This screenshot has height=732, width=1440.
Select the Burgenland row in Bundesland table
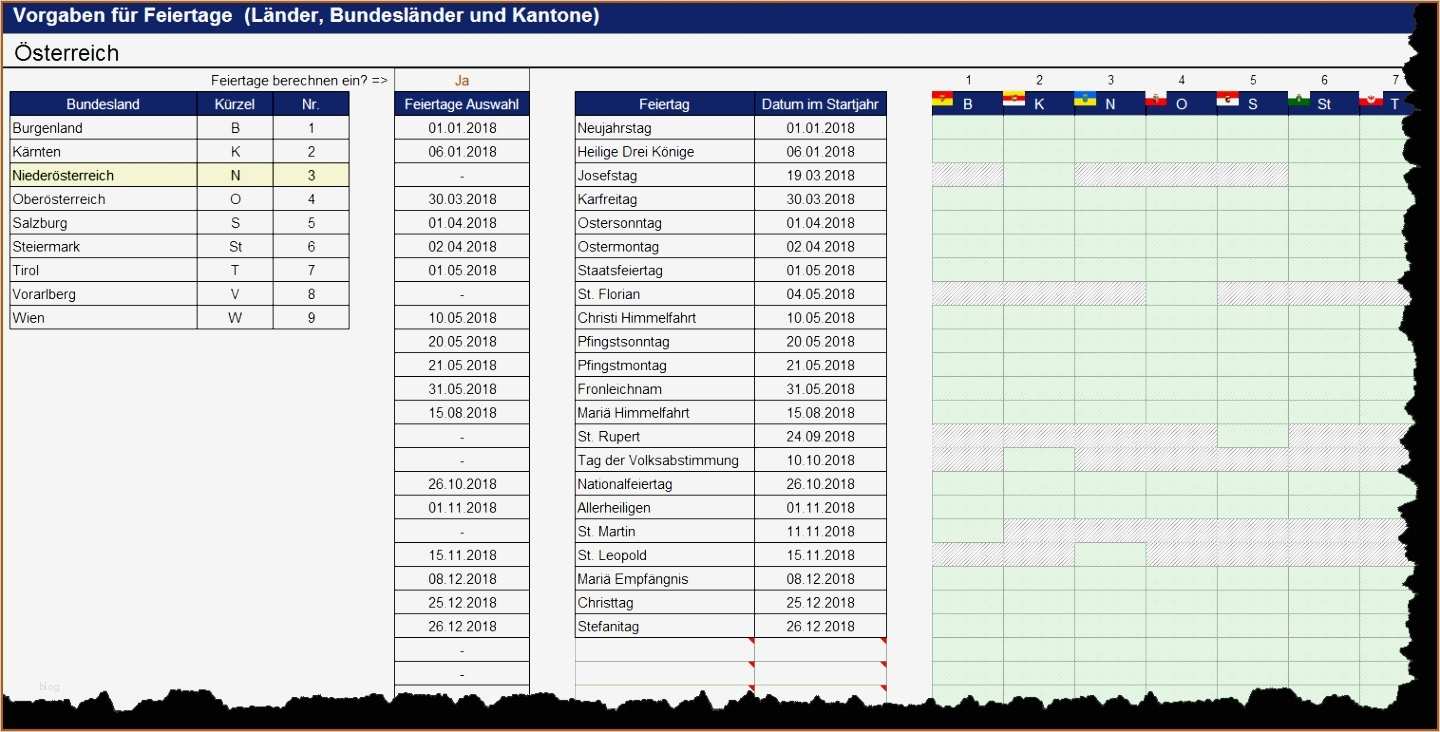click(x=179, y=128)
